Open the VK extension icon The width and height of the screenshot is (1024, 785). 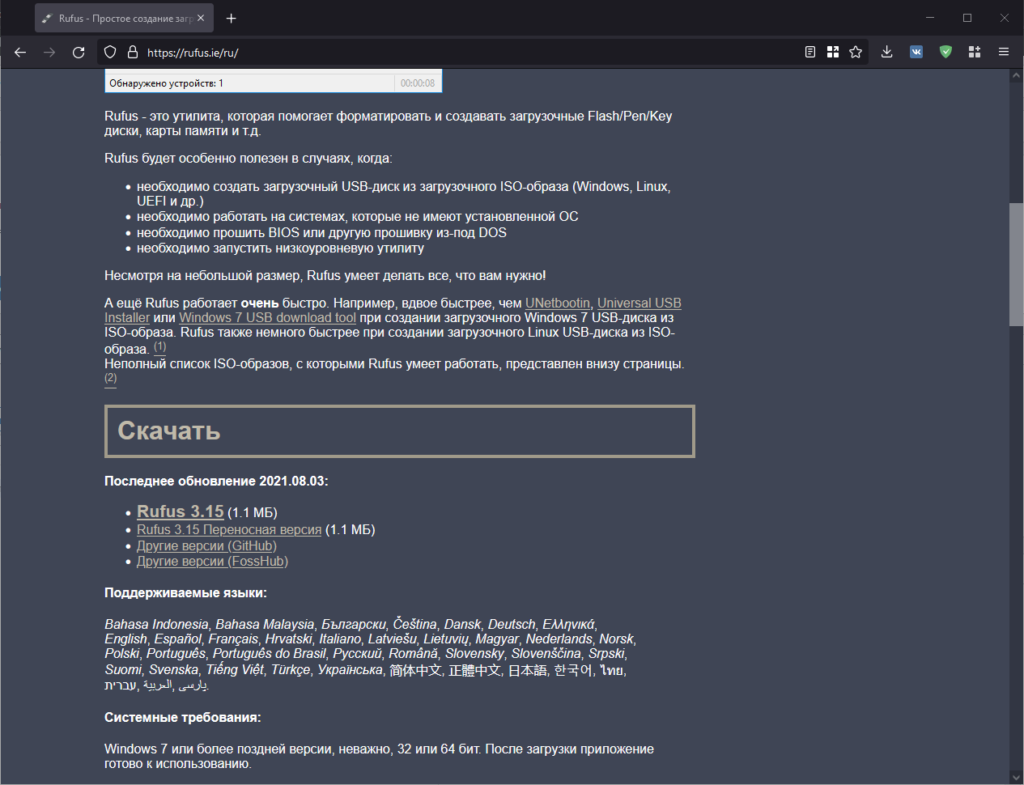point(916,52)
